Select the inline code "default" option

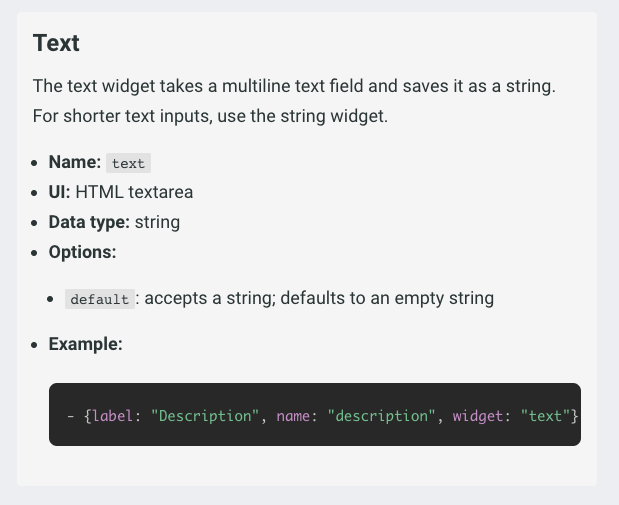pyautogui.click(x=99, y=299)
